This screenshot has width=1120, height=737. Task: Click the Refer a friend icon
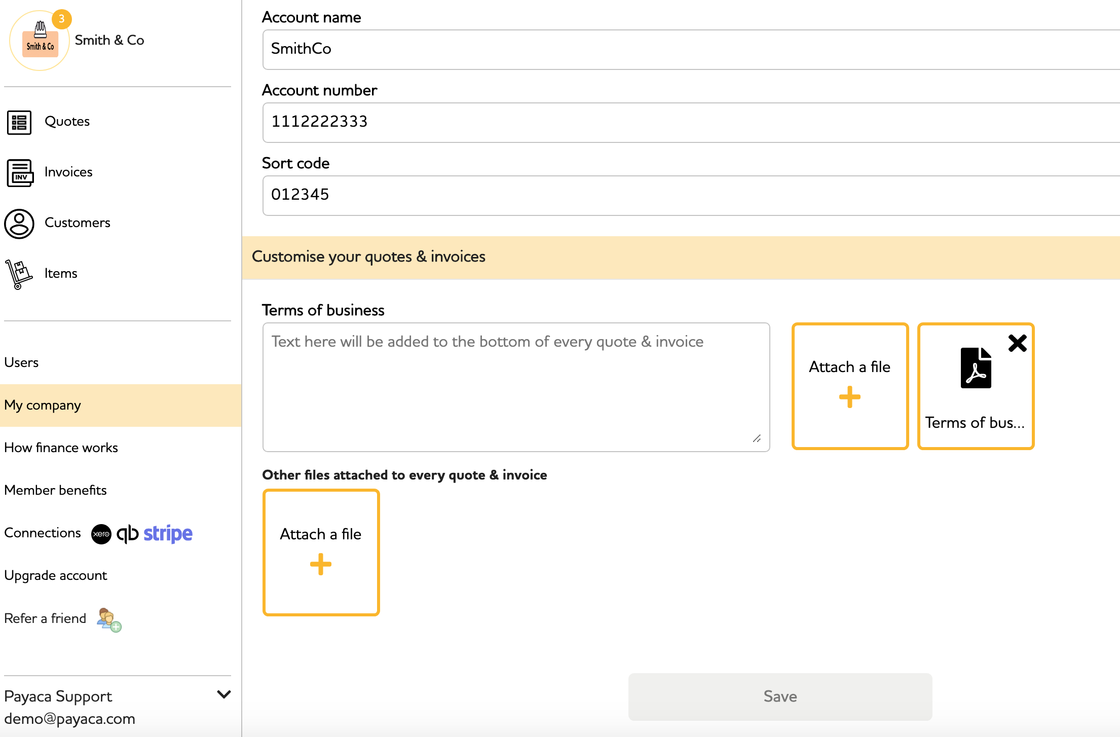pyautogui.click(x=109, y=620)
